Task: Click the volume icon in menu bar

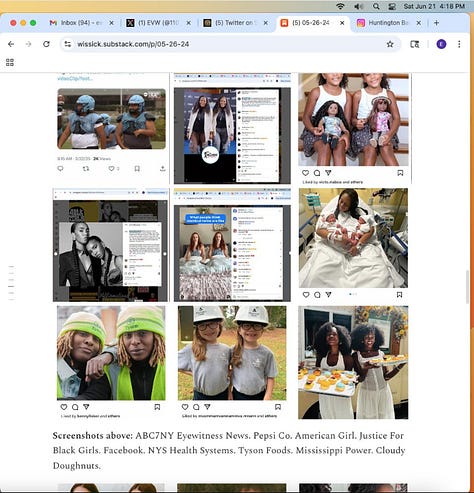Action: pyautogui.click(x=358, y=6)
